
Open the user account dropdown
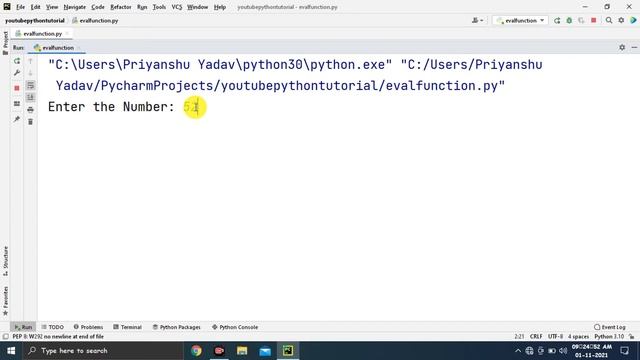coord(477,20)
